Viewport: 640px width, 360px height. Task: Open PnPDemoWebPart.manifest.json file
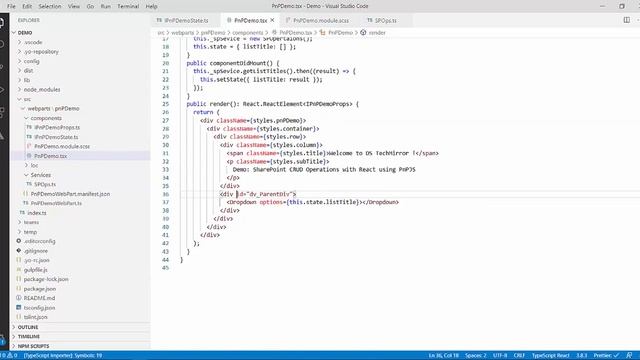(x=70, y=194)
